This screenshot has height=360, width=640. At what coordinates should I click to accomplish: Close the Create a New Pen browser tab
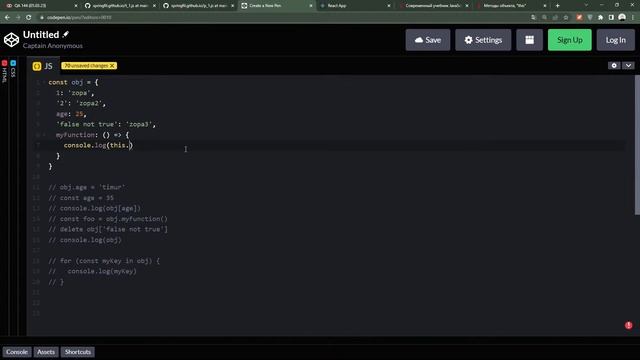311,6
